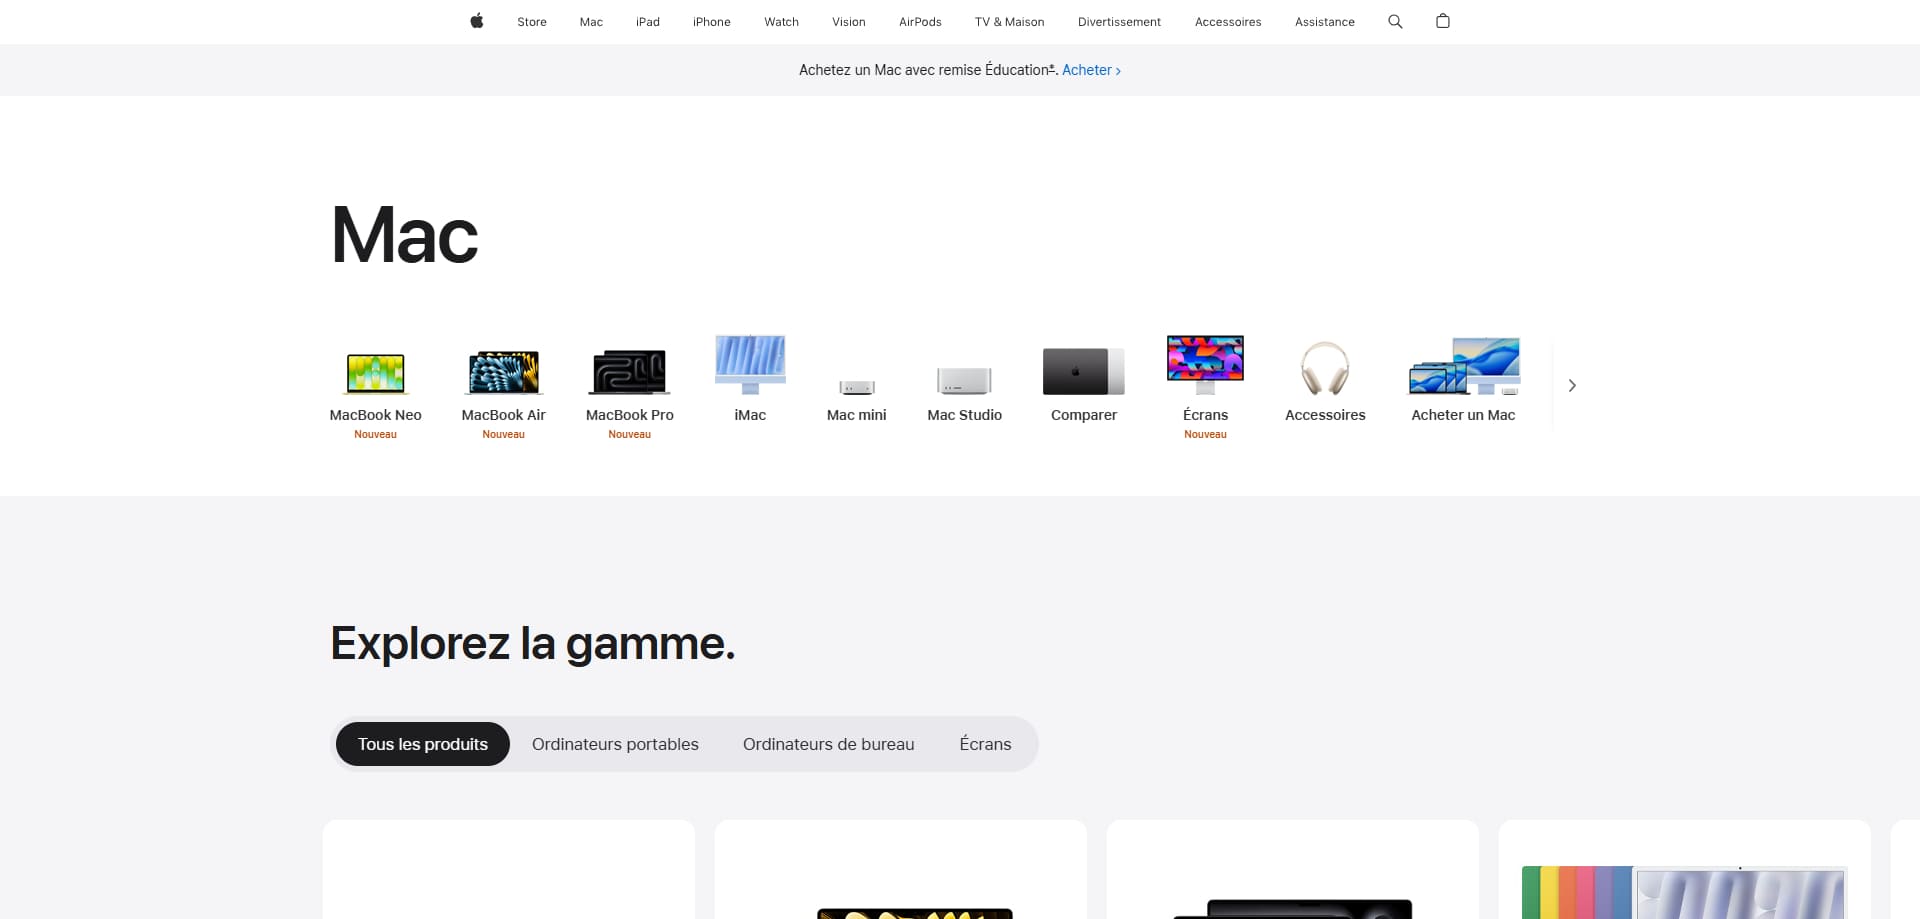Click the colorful iMac product card image

1684,892
